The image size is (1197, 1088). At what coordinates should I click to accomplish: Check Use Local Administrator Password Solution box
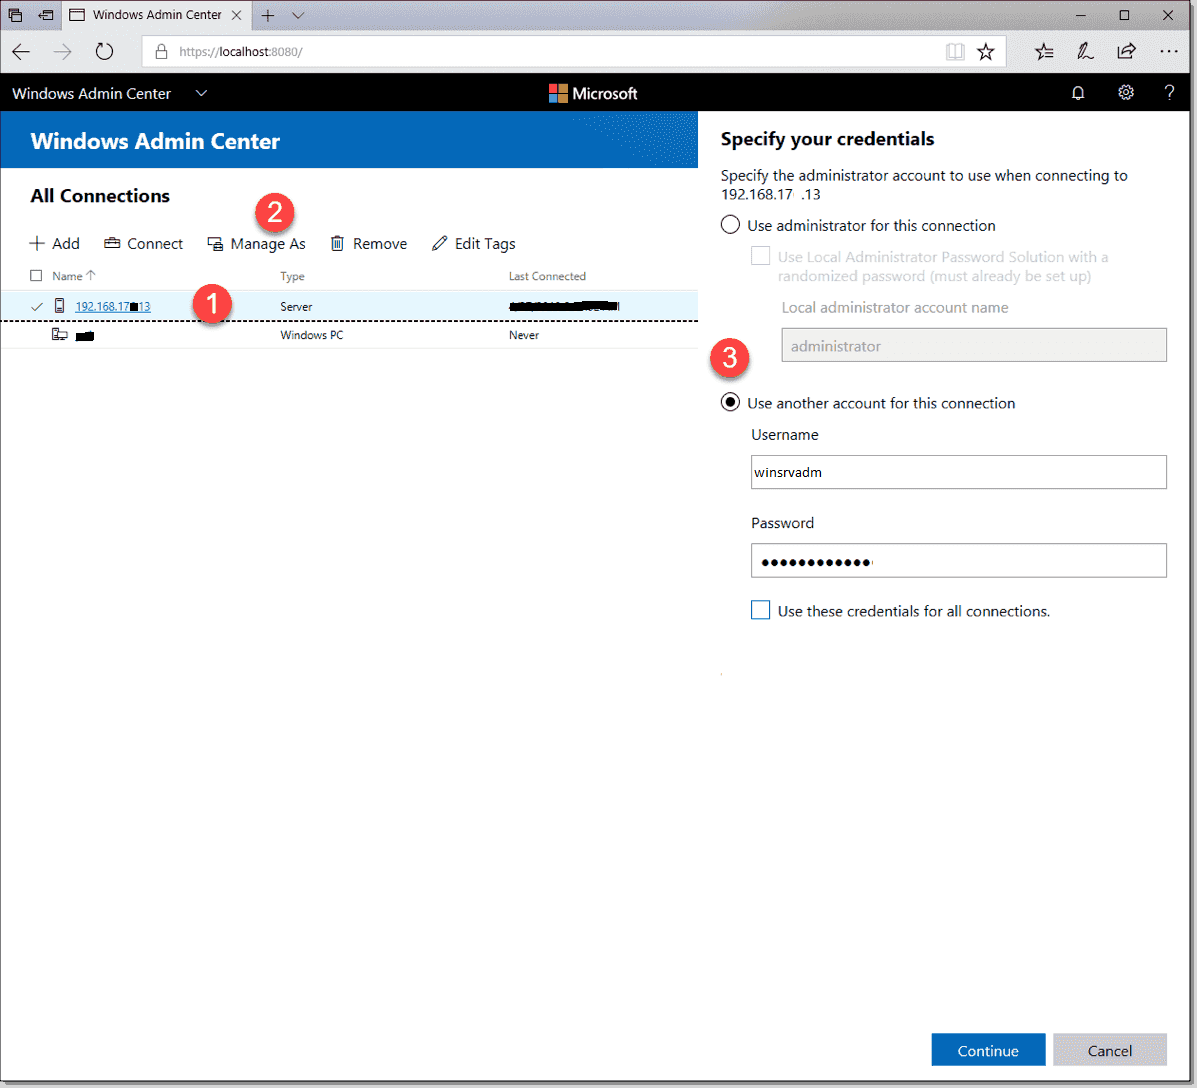(x=760, y=256)
